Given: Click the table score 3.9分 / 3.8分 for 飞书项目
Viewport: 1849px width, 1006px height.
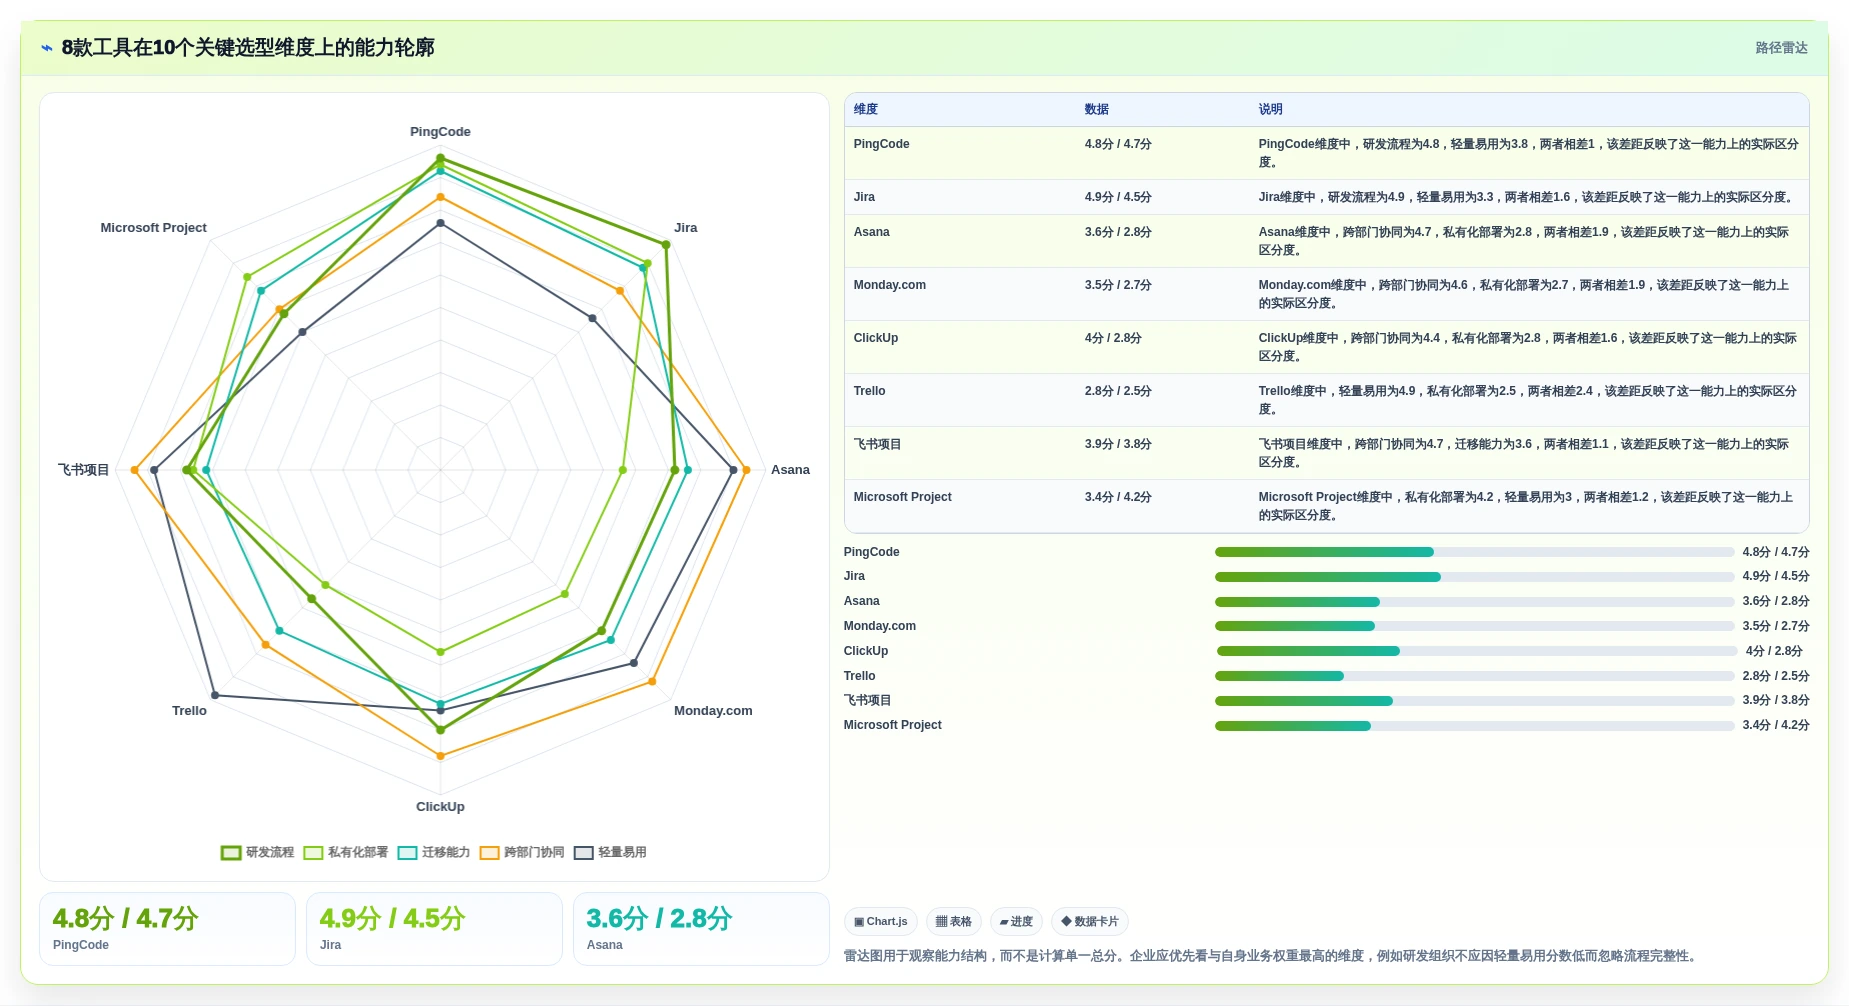Looking at the screenshot, I should click(1118, 444).
